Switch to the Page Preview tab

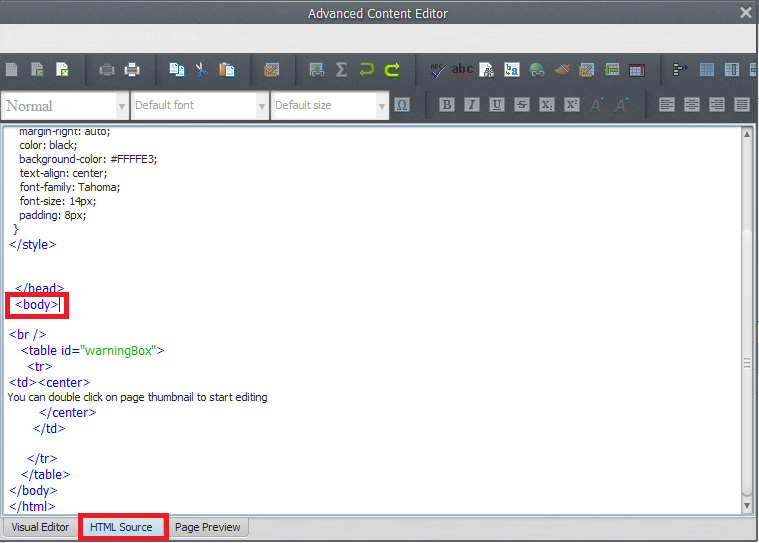point(207,527)
